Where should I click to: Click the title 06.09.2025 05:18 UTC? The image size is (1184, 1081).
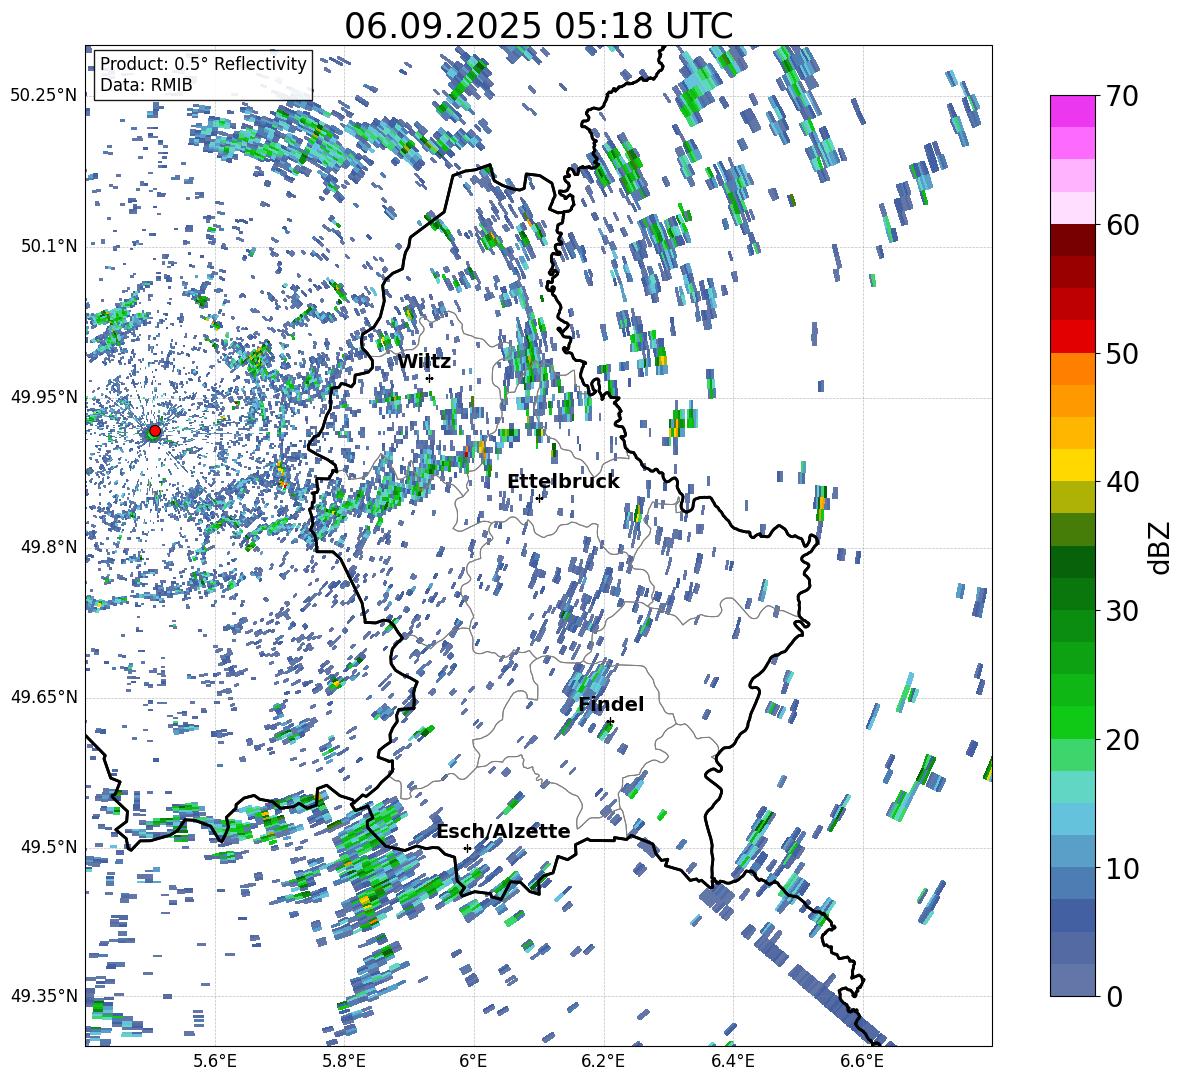coord(538,26)
